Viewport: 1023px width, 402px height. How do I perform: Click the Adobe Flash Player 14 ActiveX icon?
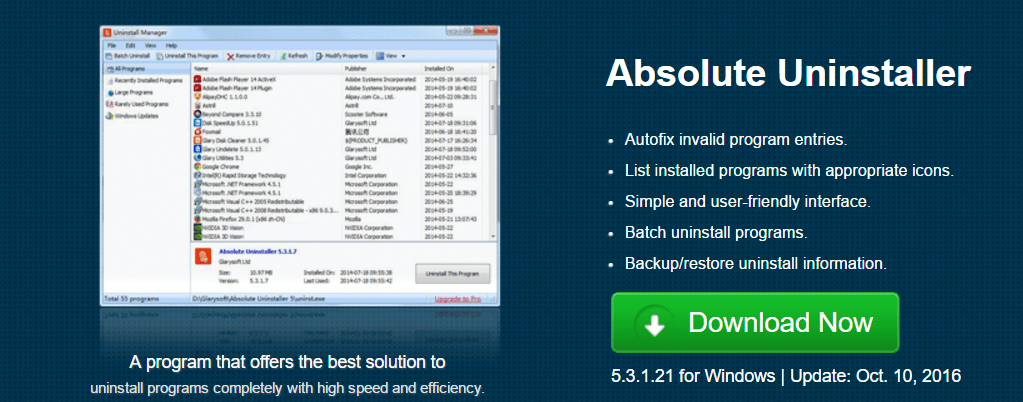pos(197,79)
